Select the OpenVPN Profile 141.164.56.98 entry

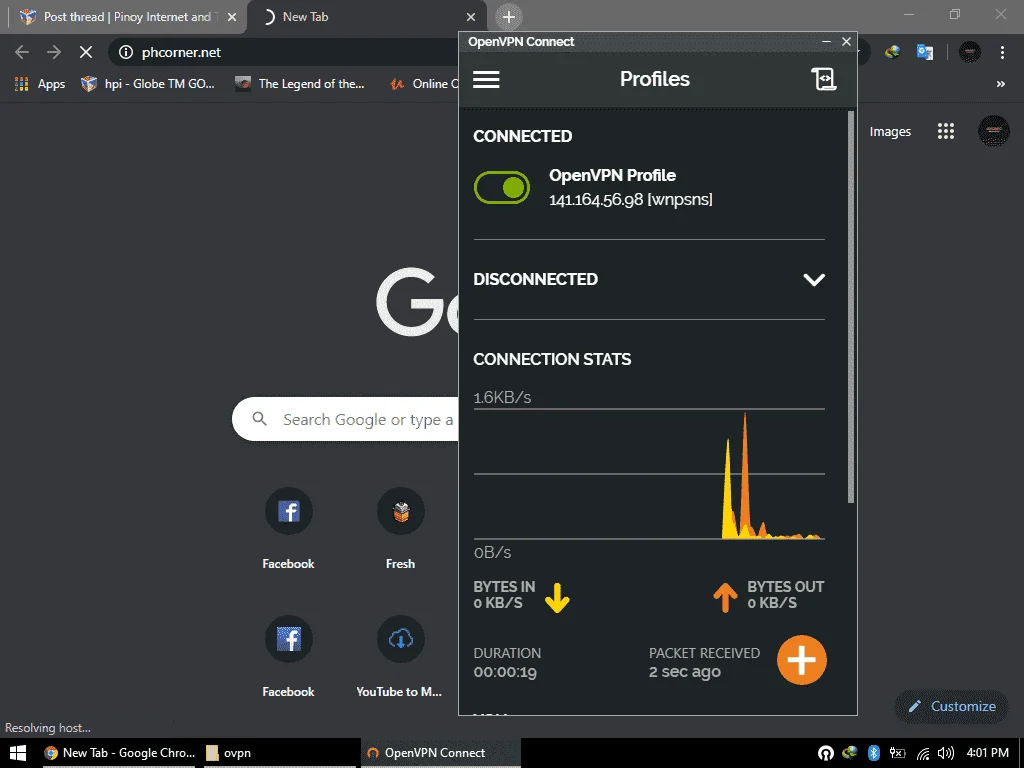[630, 187]
